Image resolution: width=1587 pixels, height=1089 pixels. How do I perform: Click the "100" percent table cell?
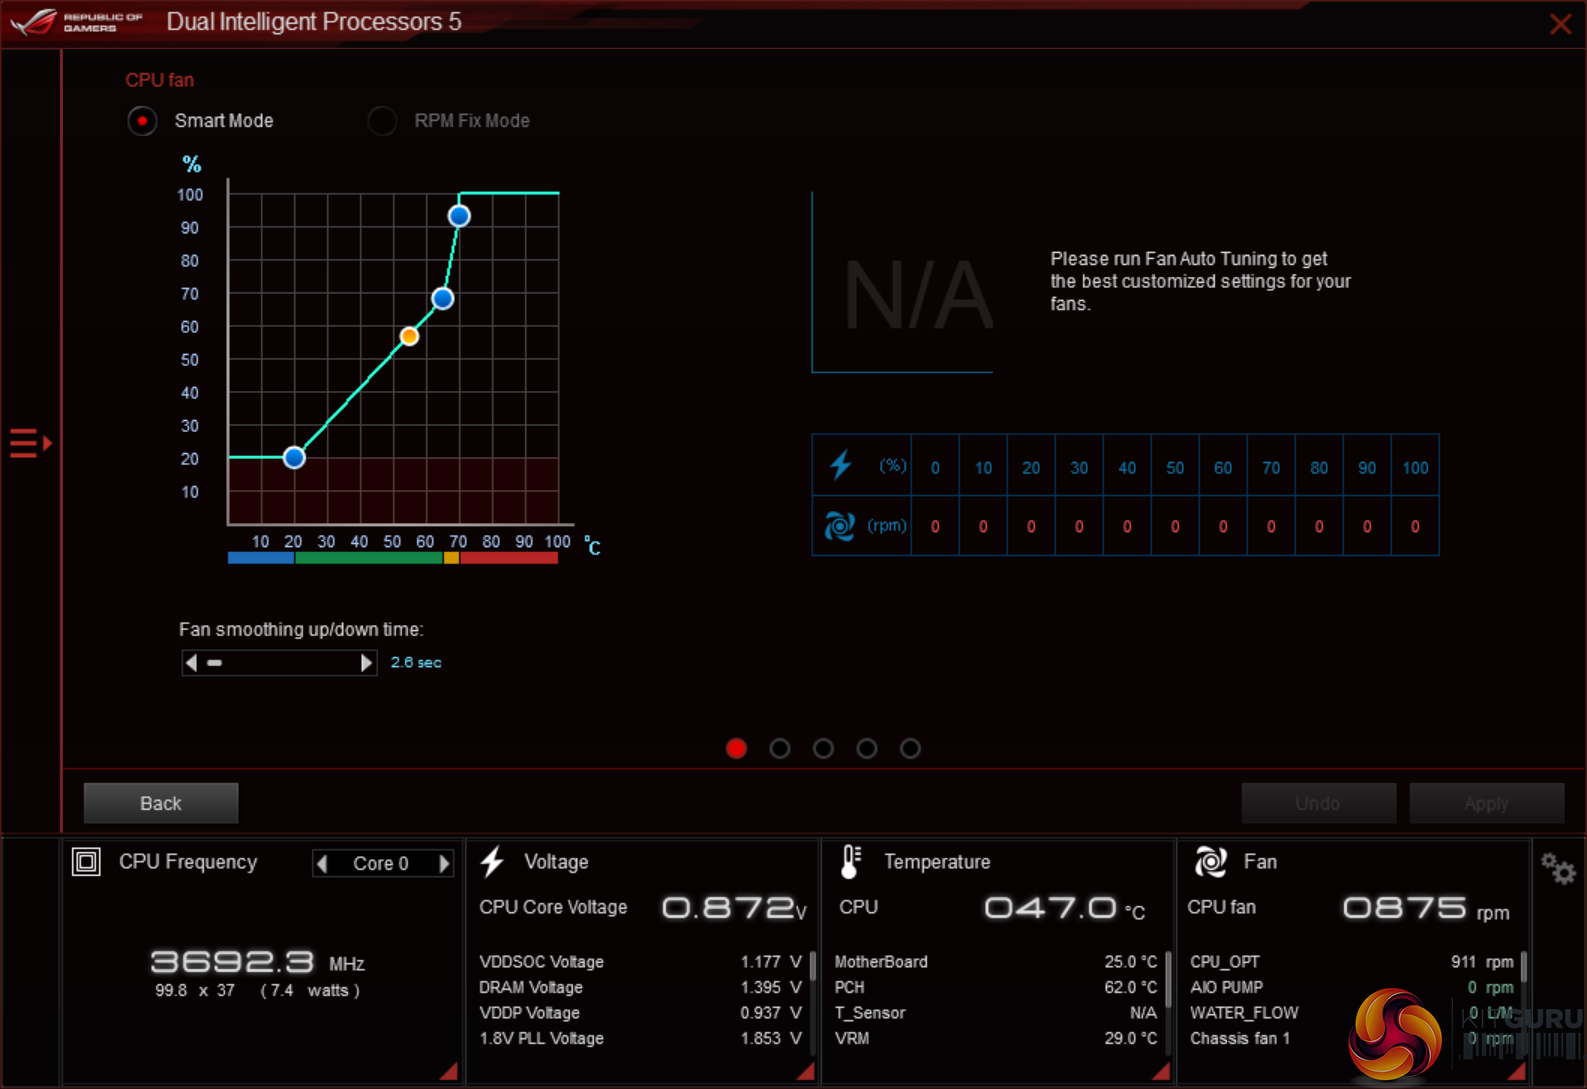1415,467
